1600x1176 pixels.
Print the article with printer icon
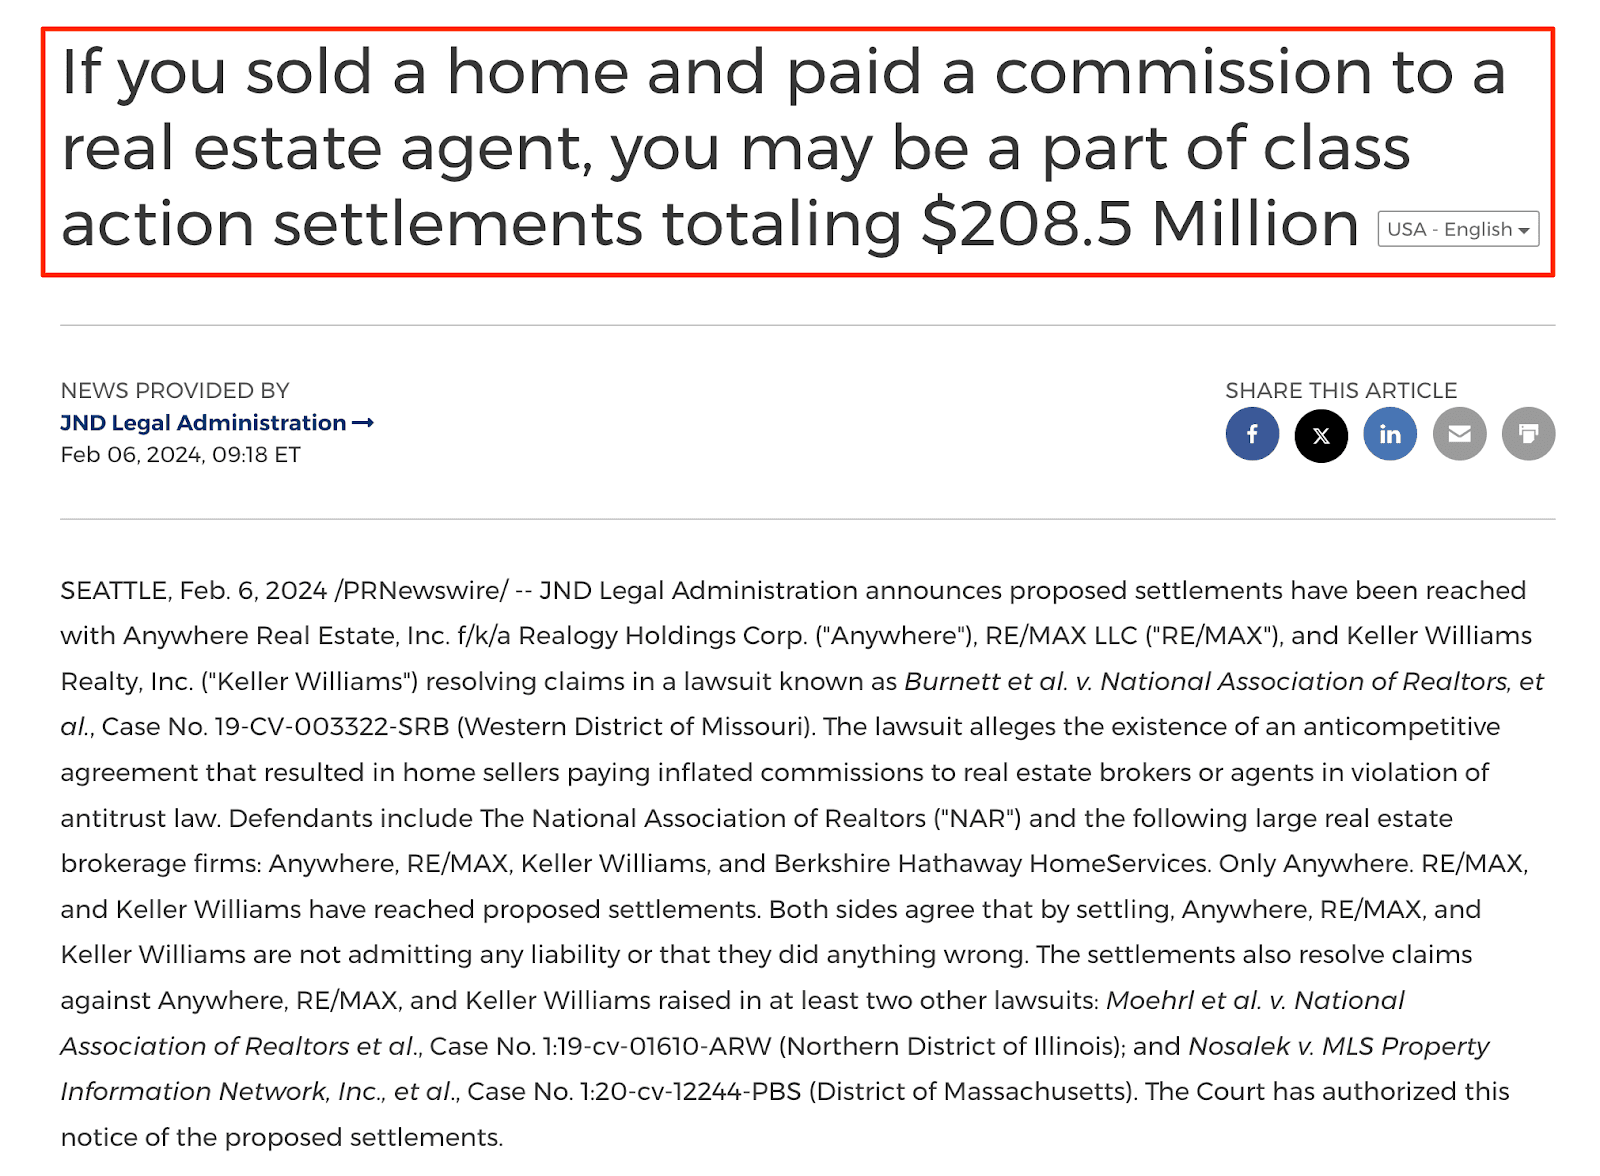pyautogui.click(x=1528, y=434)
